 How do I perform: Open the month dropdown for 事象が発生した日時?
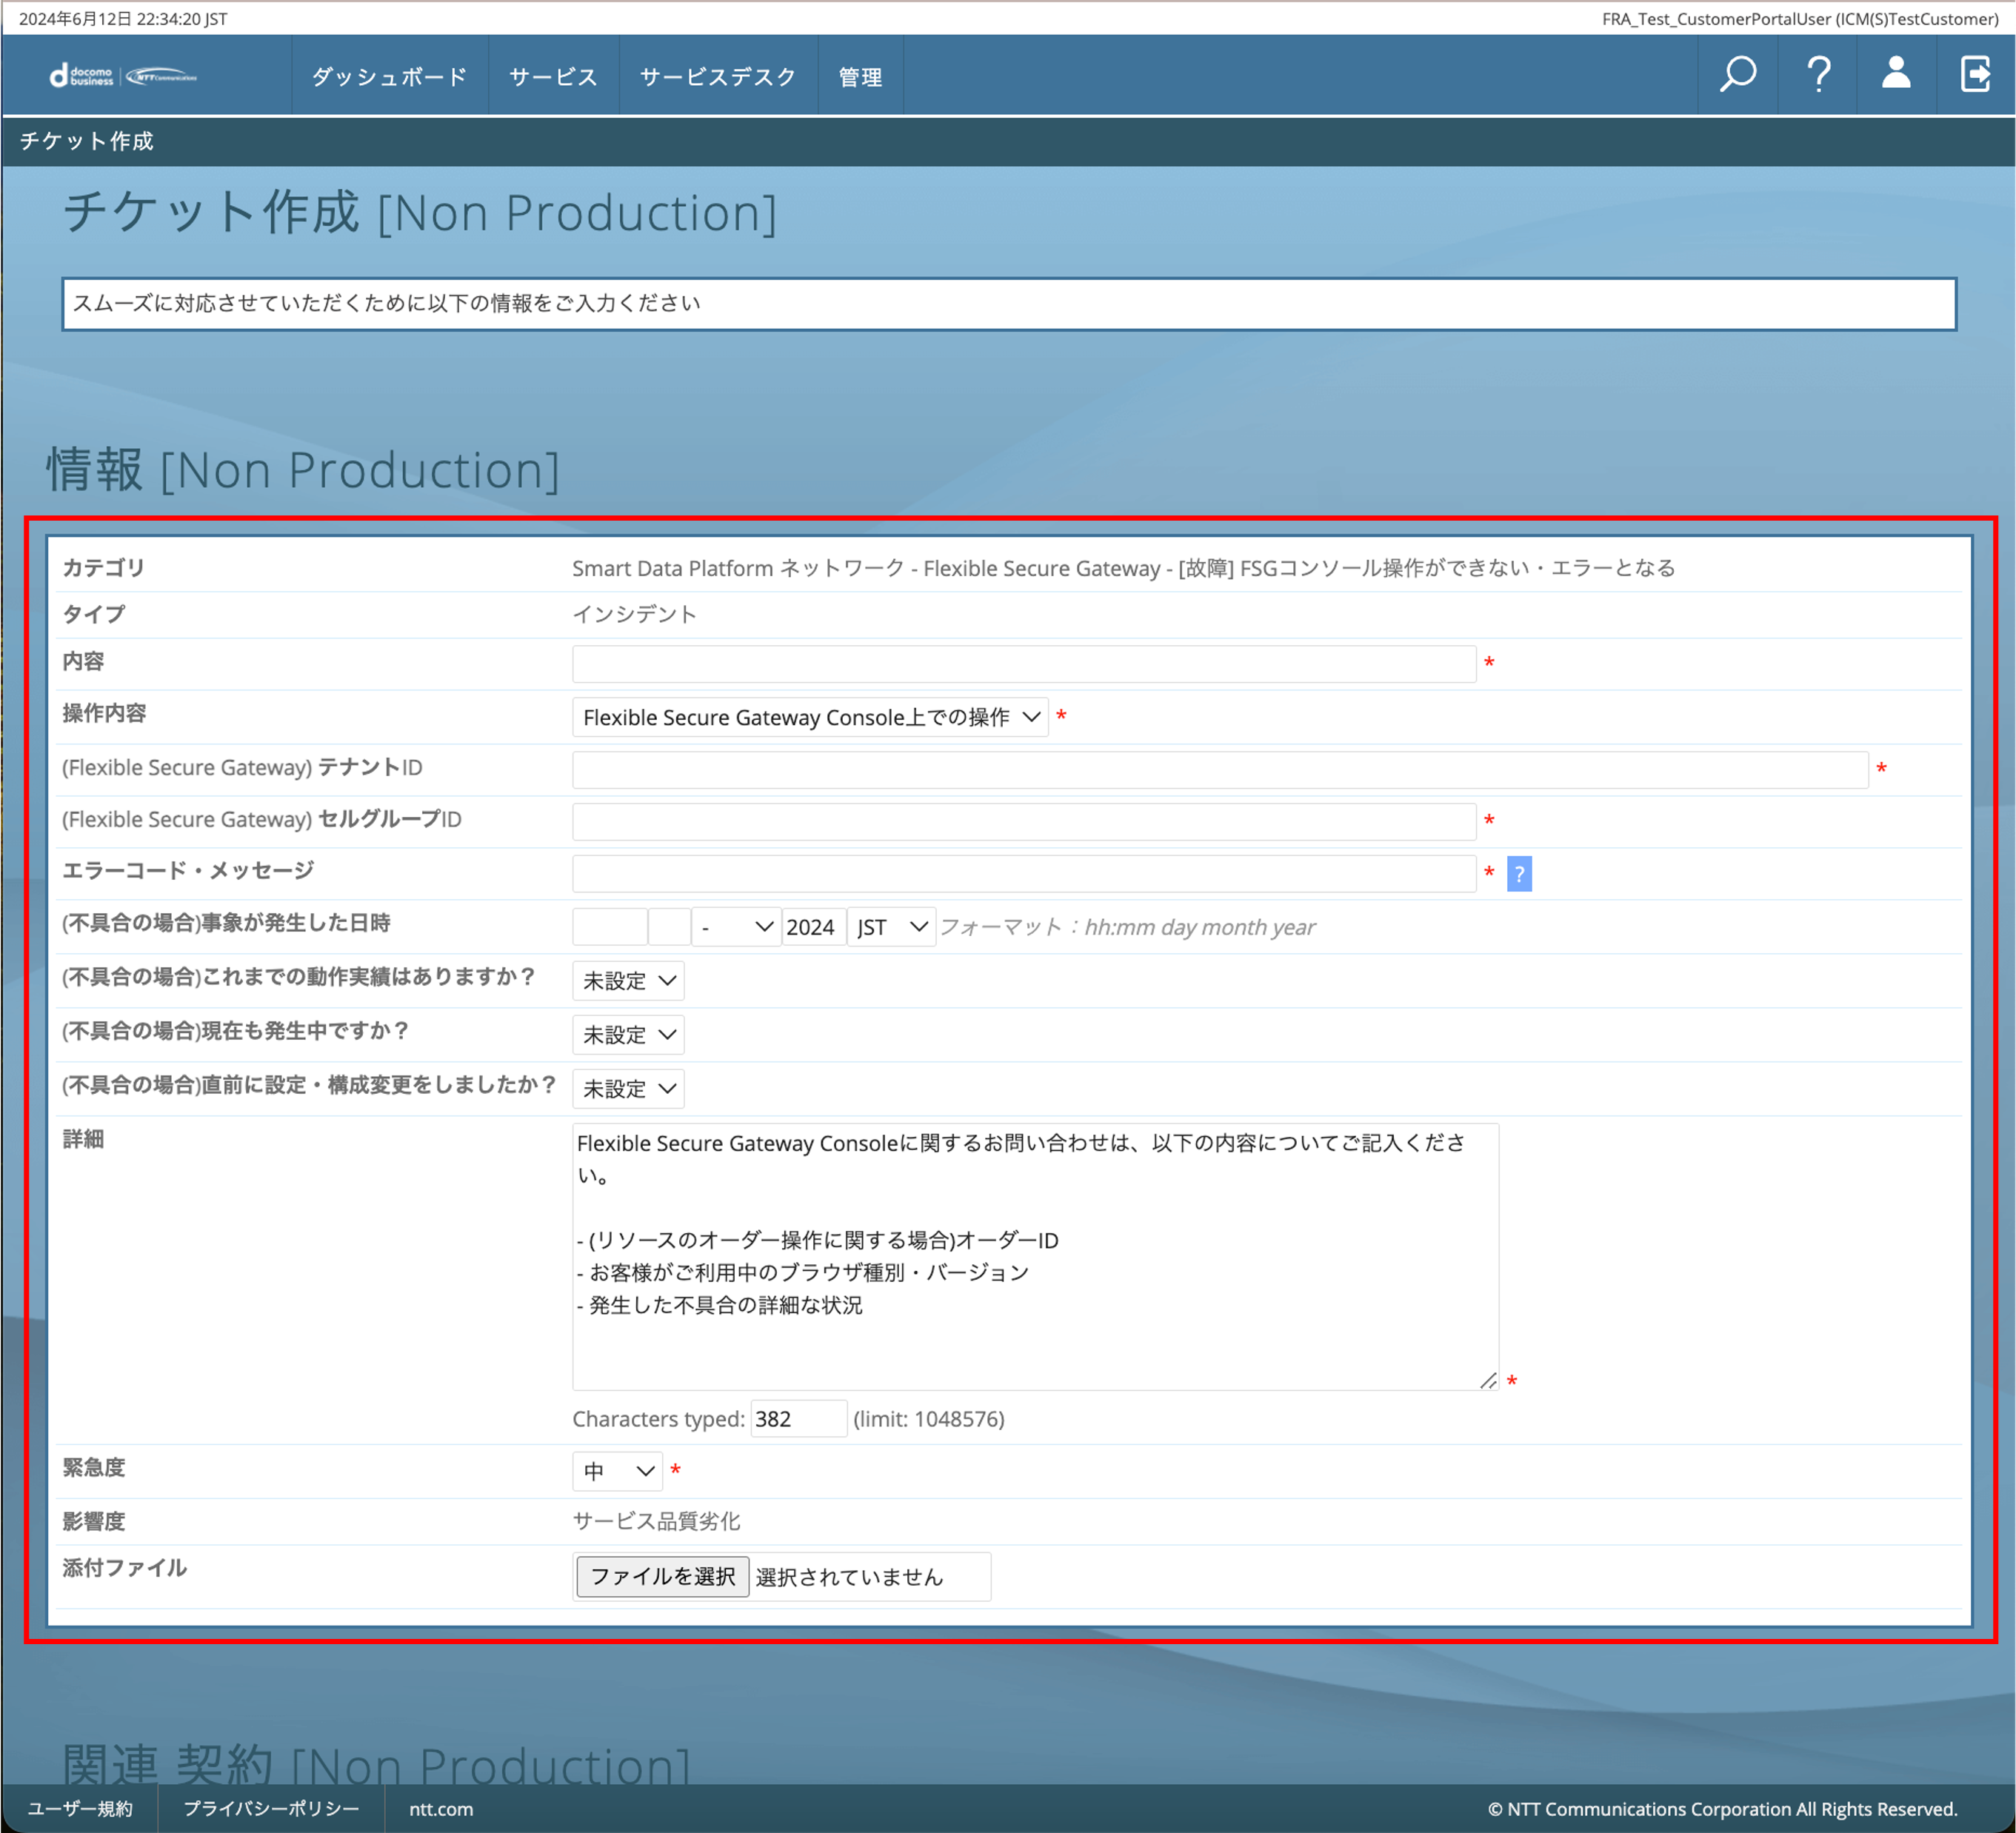coord(737,927)
